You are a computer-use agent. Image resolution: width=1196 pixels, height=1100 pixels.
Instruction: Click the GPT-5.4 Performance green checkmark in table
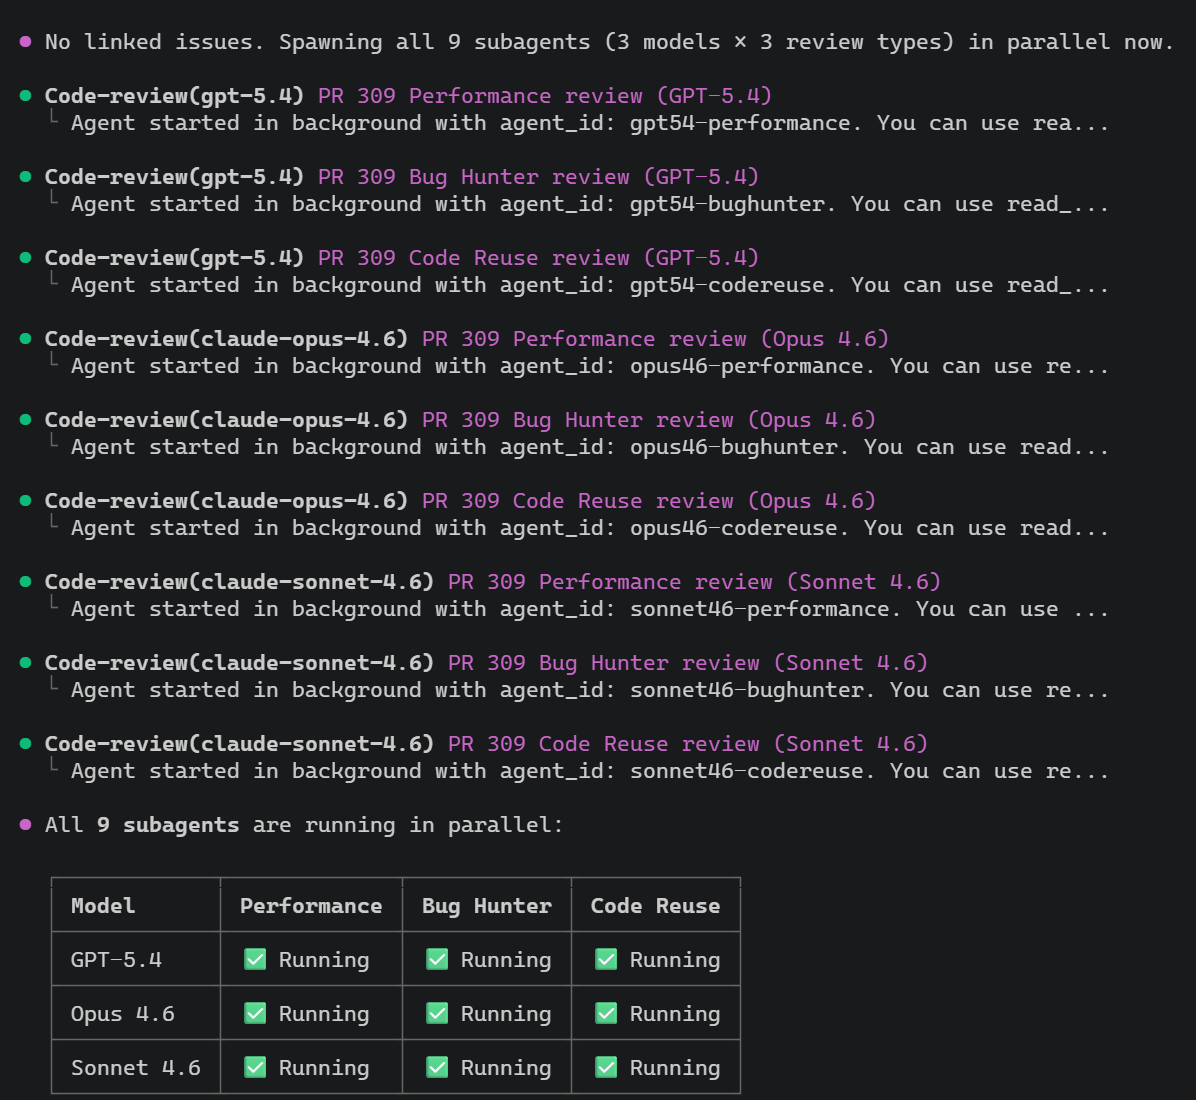click(256, 960)
